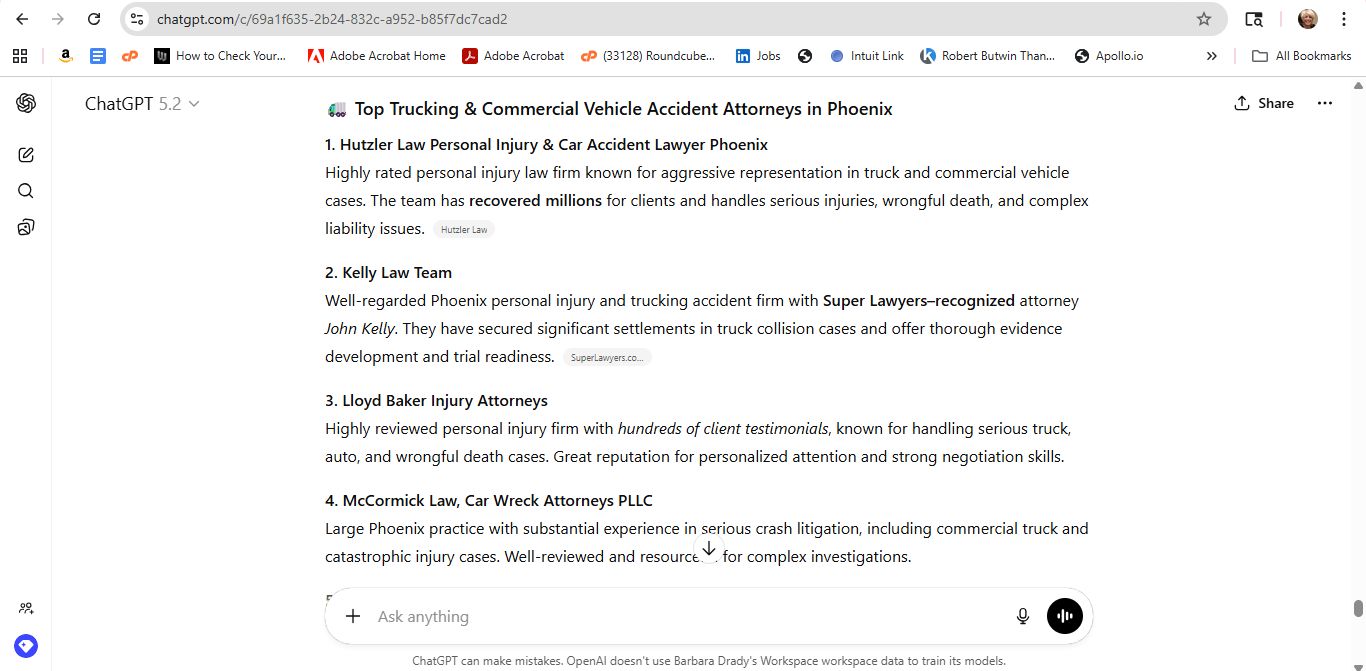Open the Amazon bookmark
The height and width of the screenshot is (671, 1366).
point(65,56)
